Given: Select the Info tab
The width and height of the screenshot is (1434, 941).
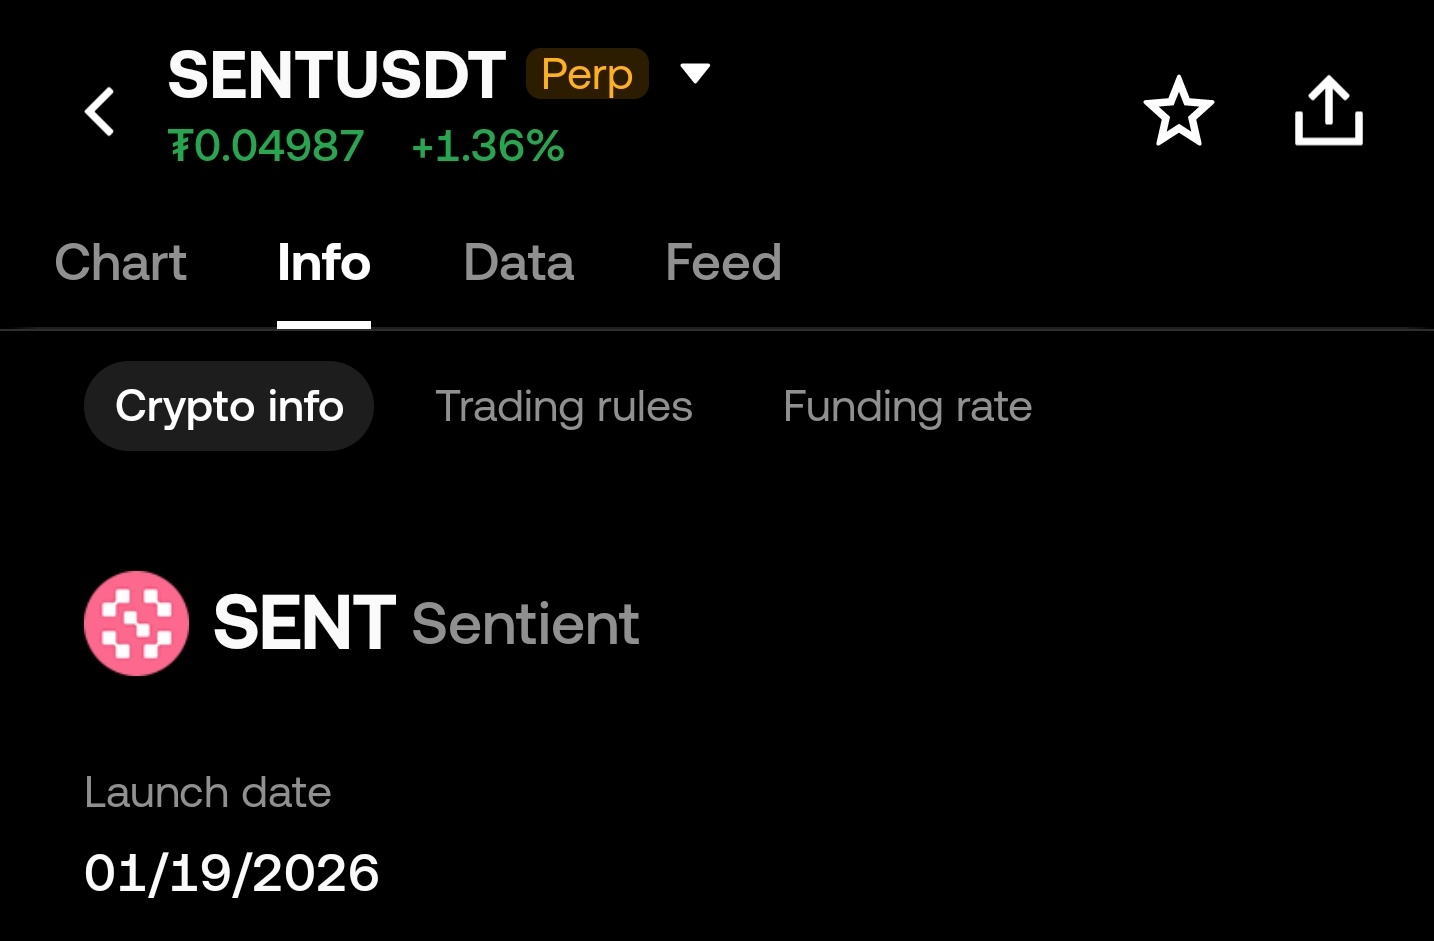Looking at the screenshot, I should (x=323, y=263).
